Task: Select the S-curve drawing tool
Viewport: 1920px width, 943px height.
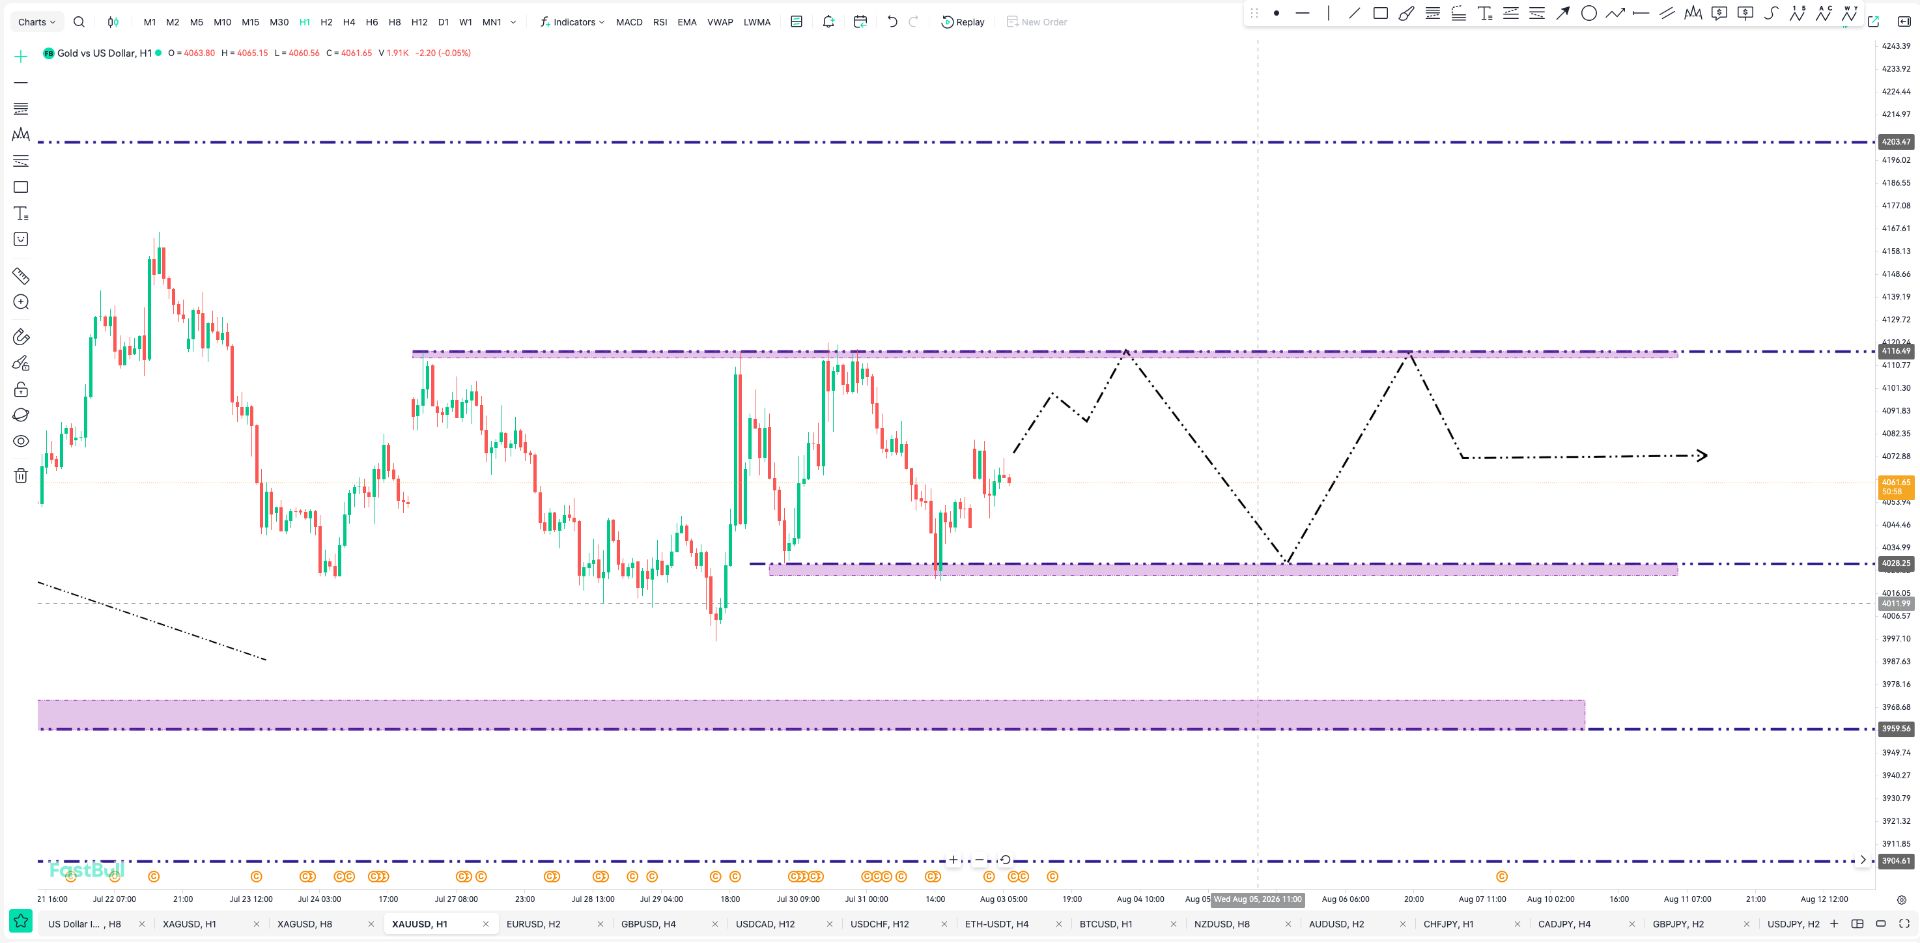Action: pos(1771,13)
